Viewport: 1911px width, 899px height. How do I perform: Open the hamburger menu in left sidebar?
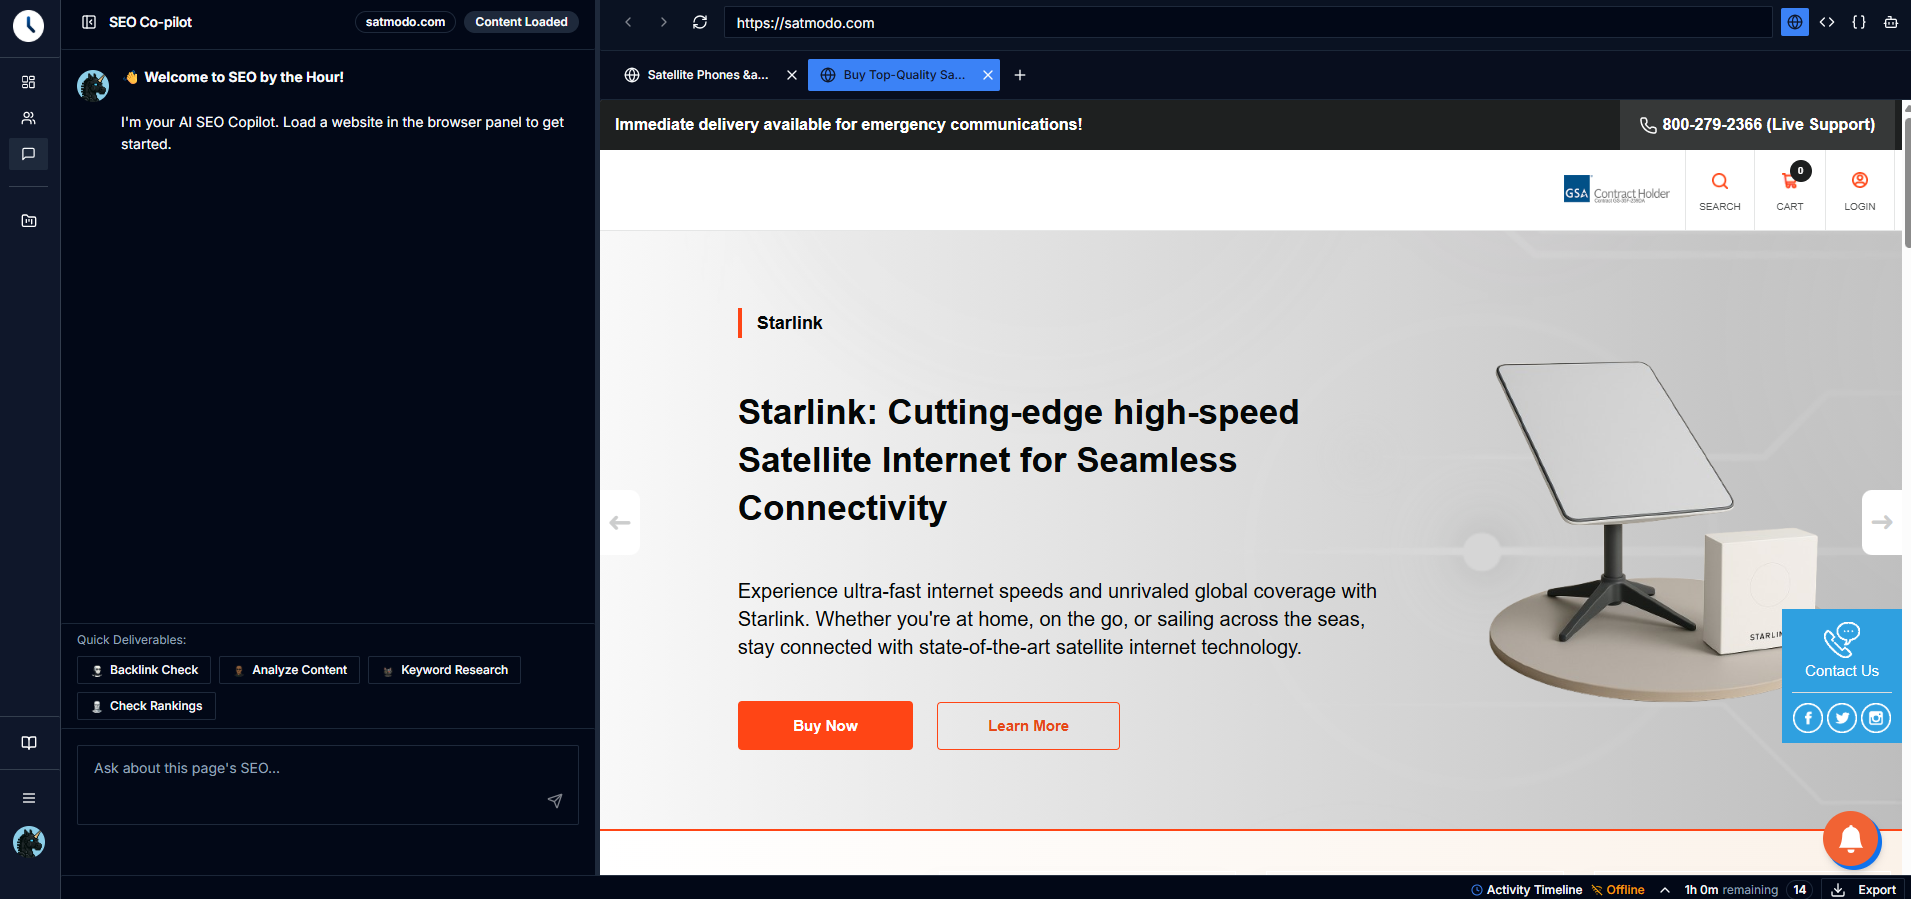click(x=29, y=798)
